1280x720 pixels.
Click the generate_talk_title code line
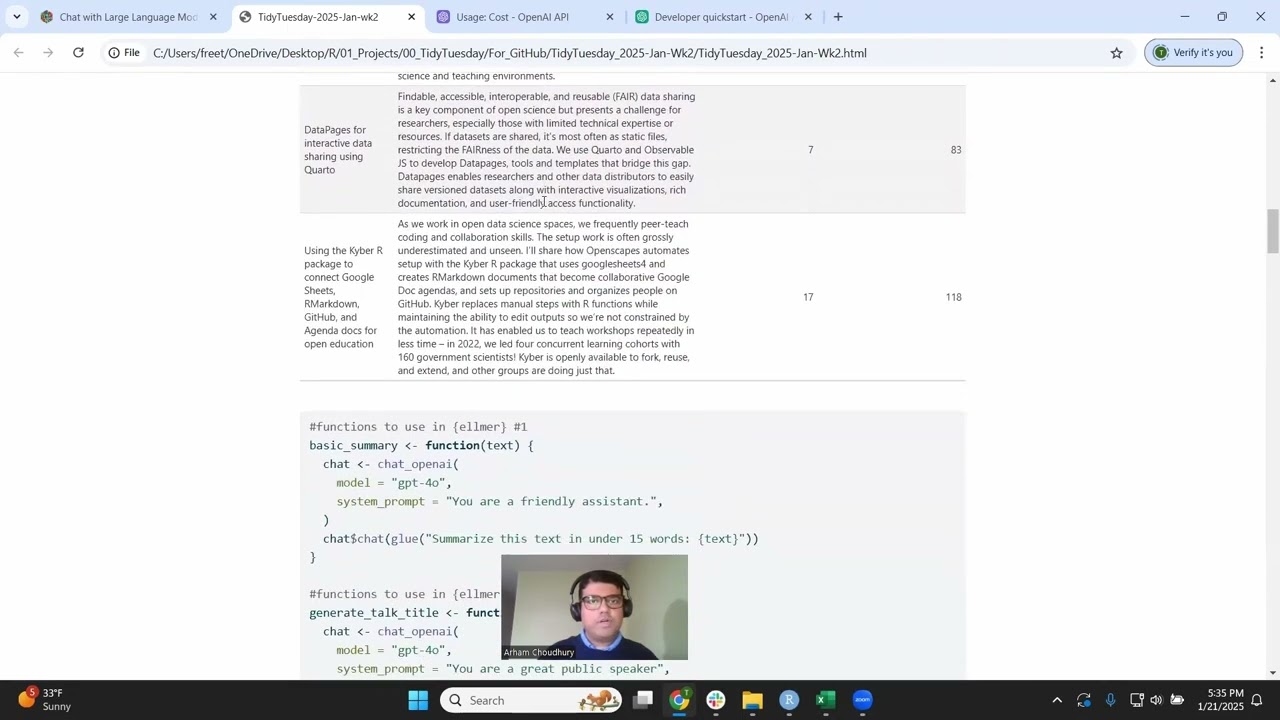[404, 613]
